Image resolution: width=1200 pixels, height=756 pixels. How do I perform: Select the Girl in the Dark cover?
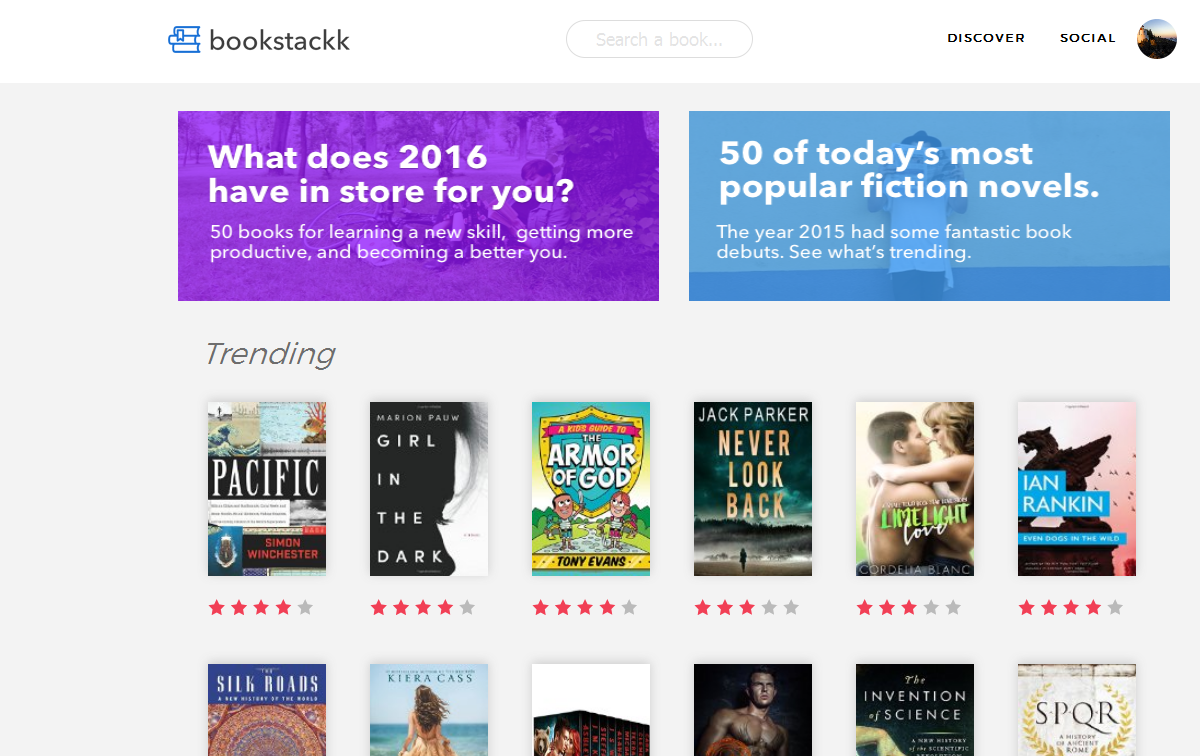click(429, 489)
